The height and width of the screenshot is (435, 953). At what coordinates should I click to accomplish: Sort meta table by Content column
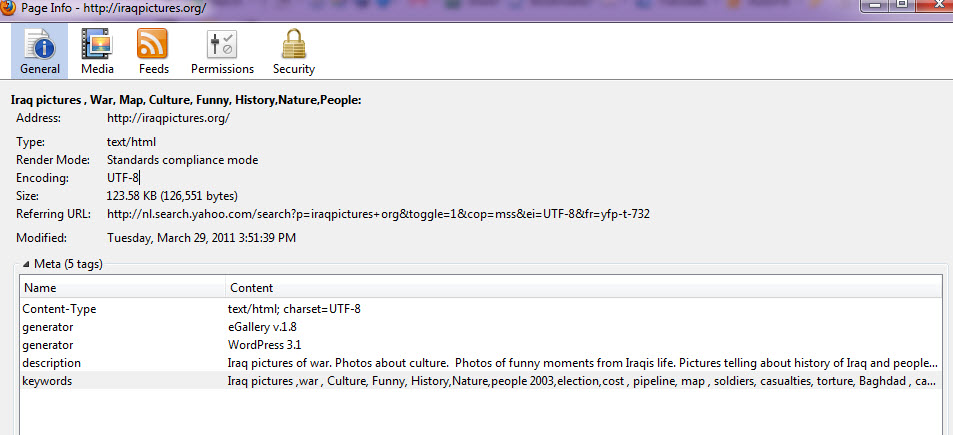click(583, 287)
